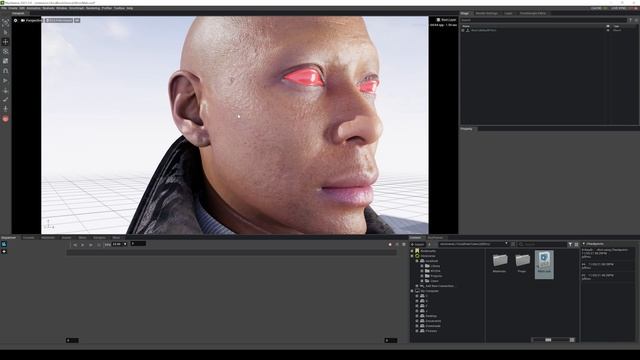
Task: Click the red record icon in left toolbar
Action: [x=5, y=119]
